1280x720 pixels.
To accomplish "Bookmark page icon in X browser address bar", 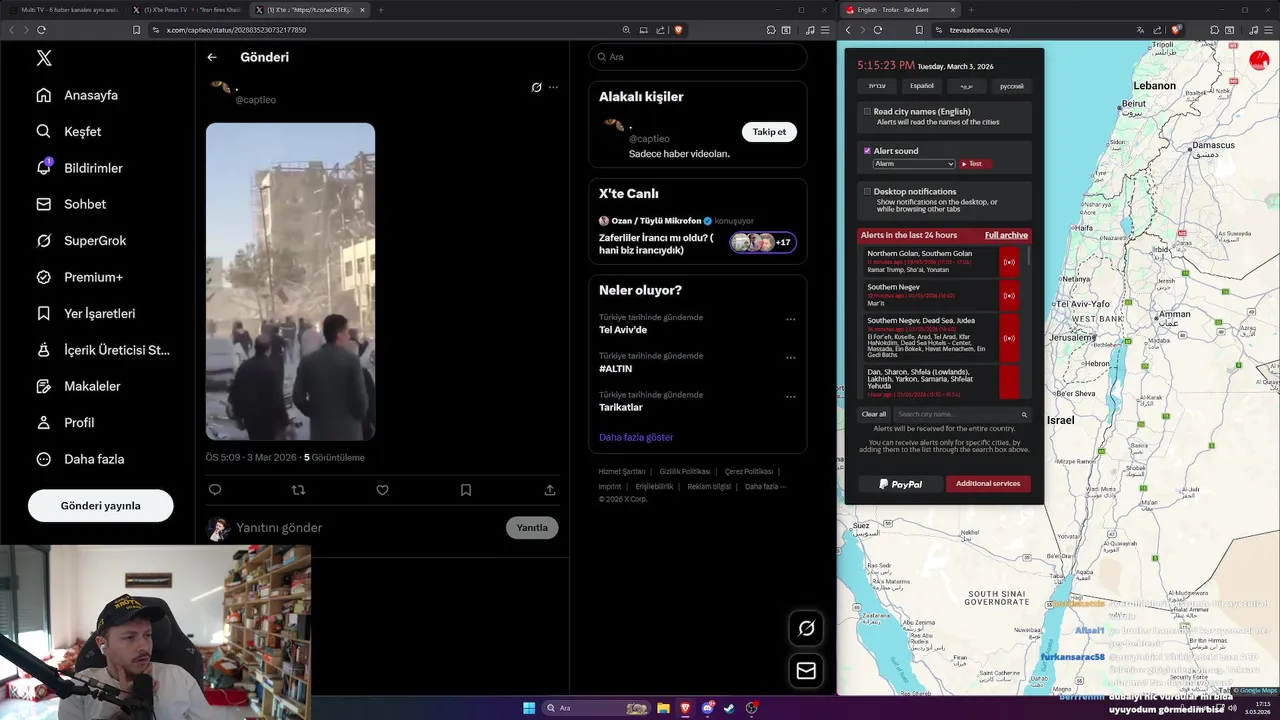I will pos(136,30).
